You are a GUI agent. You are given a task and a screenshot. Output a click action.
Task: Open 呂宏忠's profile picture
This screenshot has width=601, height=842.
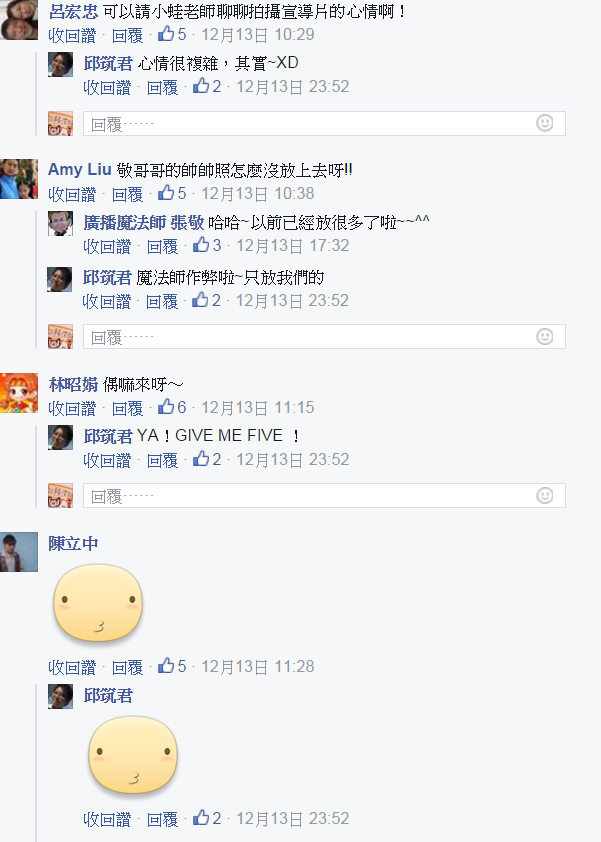[x=19, y=20]
